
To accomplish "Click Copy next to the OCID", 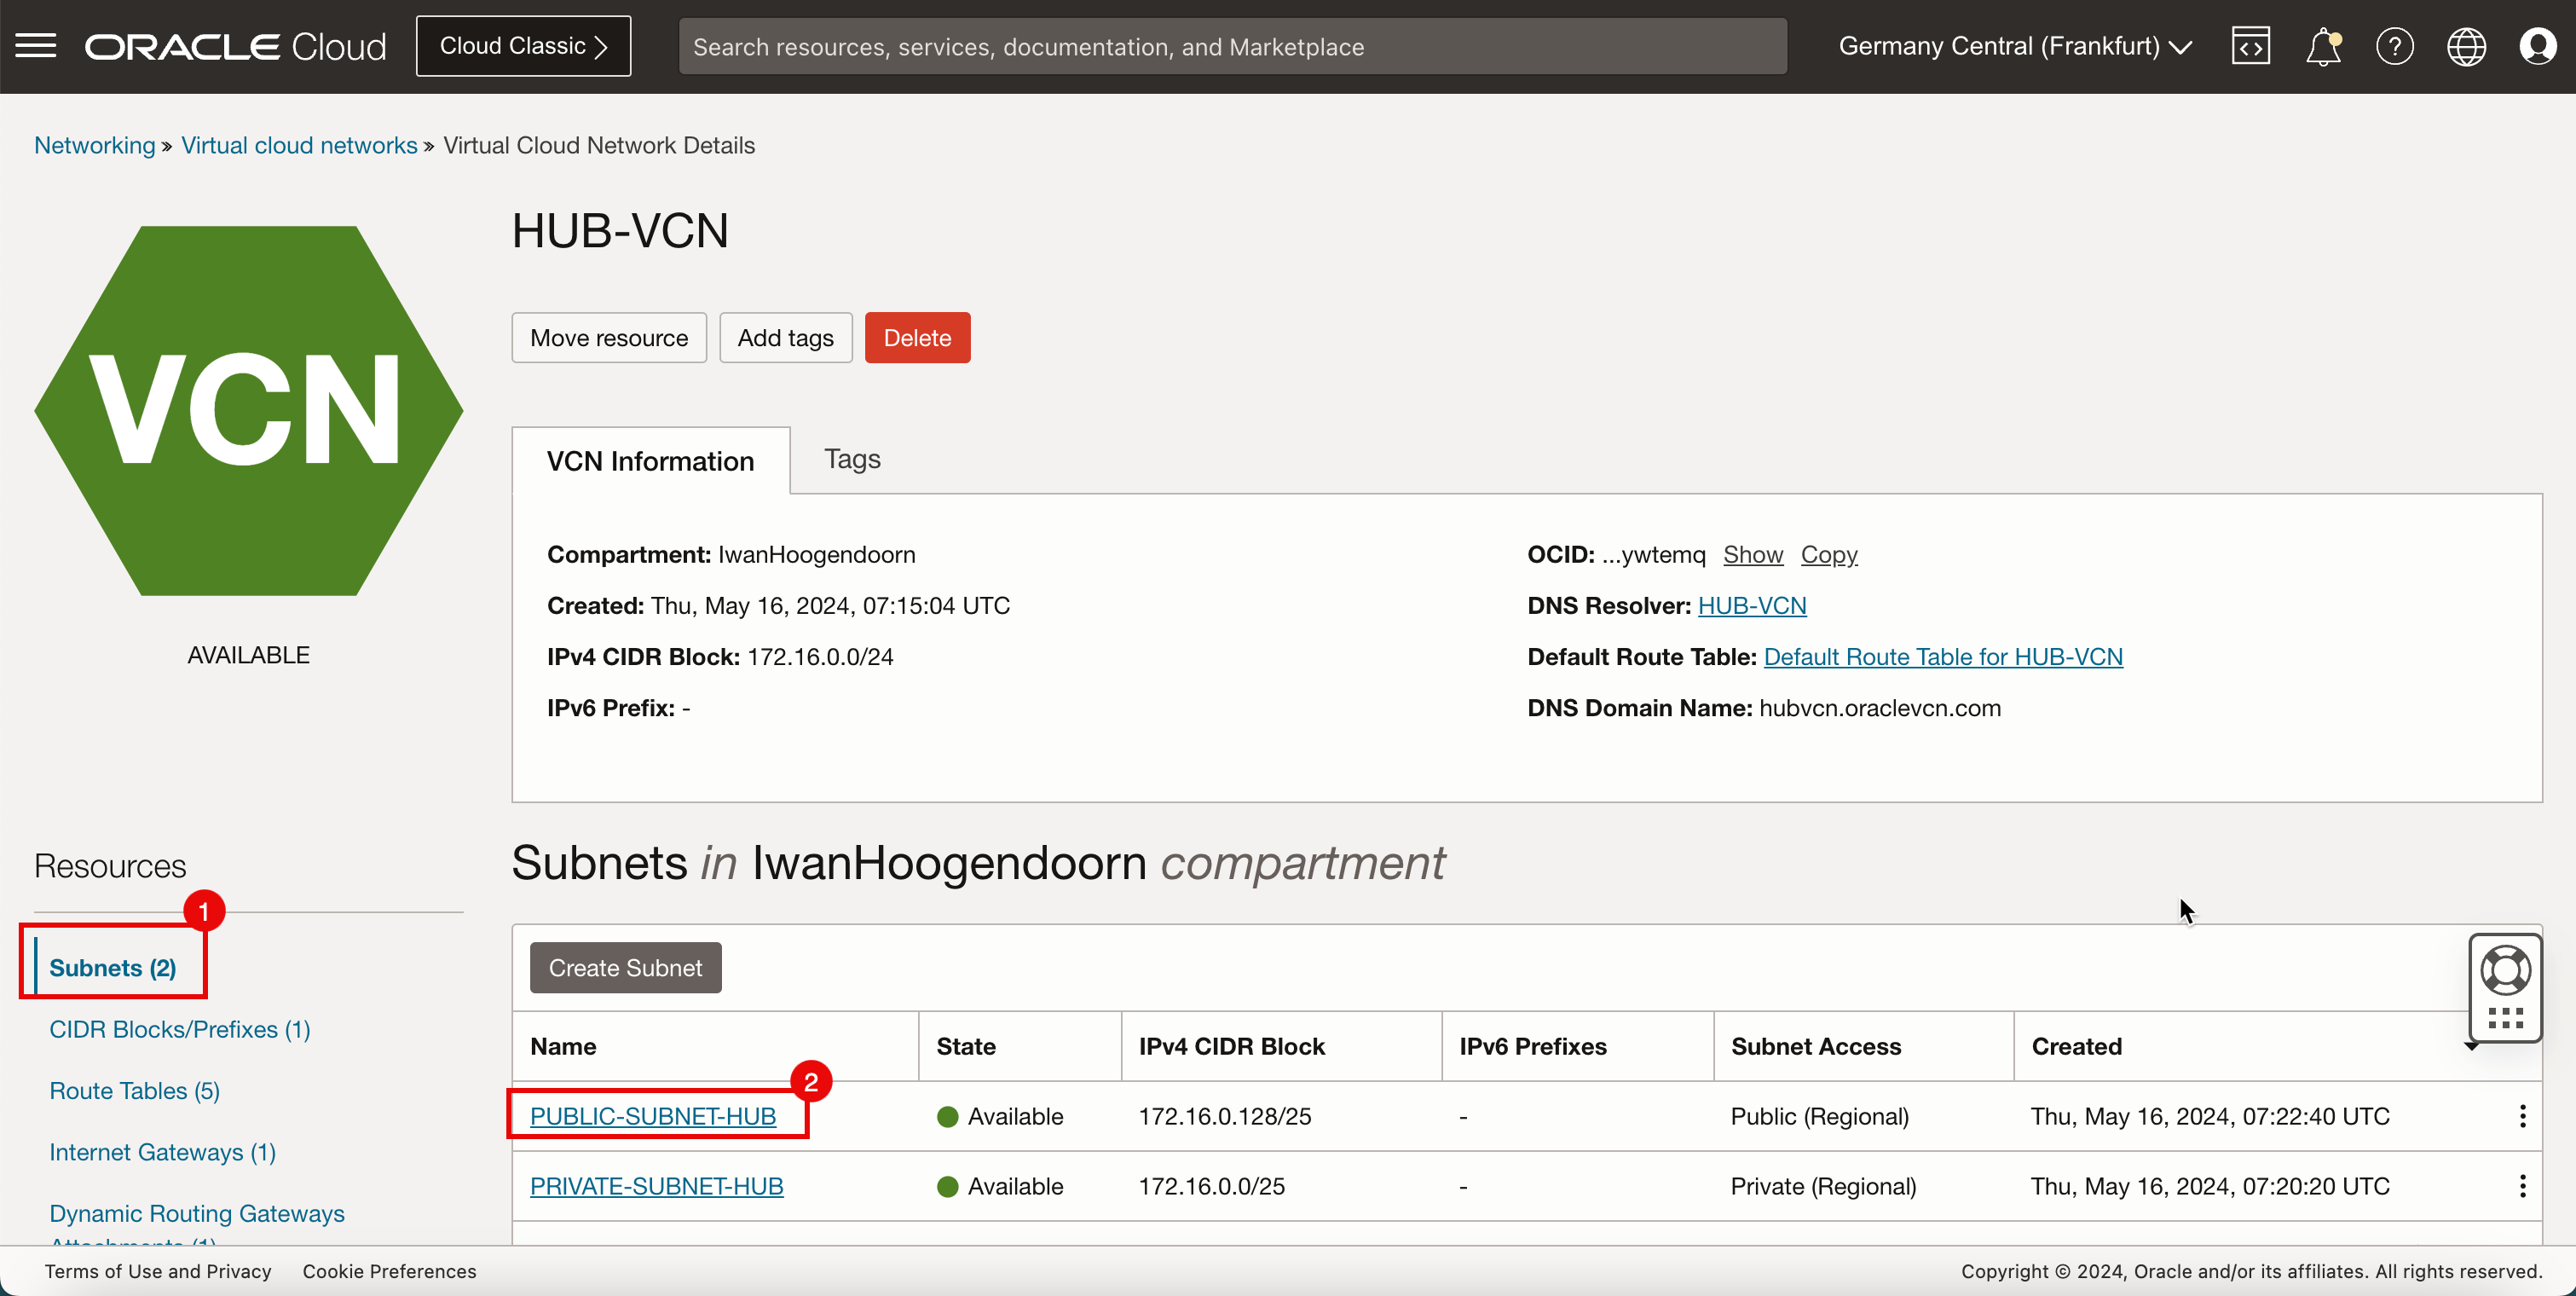I will [1828, 554].
